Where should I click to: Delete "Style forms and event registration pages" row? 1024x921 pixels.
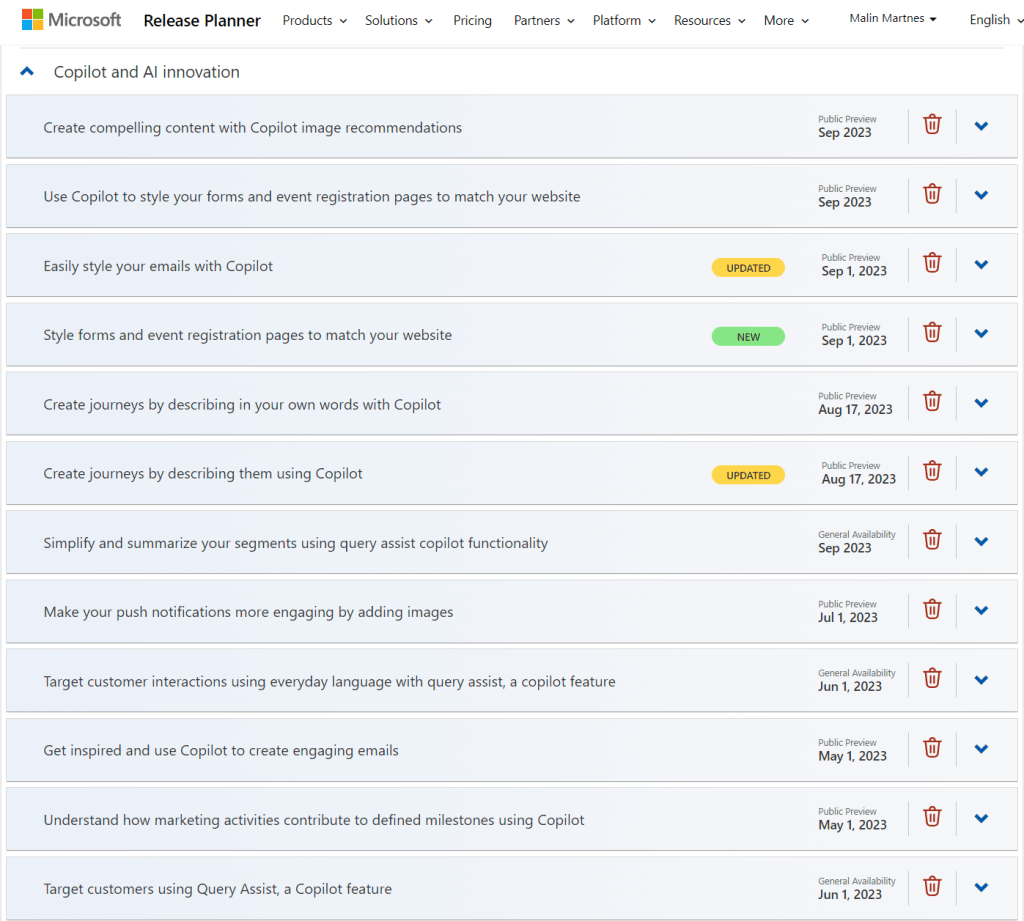[931, 332]
